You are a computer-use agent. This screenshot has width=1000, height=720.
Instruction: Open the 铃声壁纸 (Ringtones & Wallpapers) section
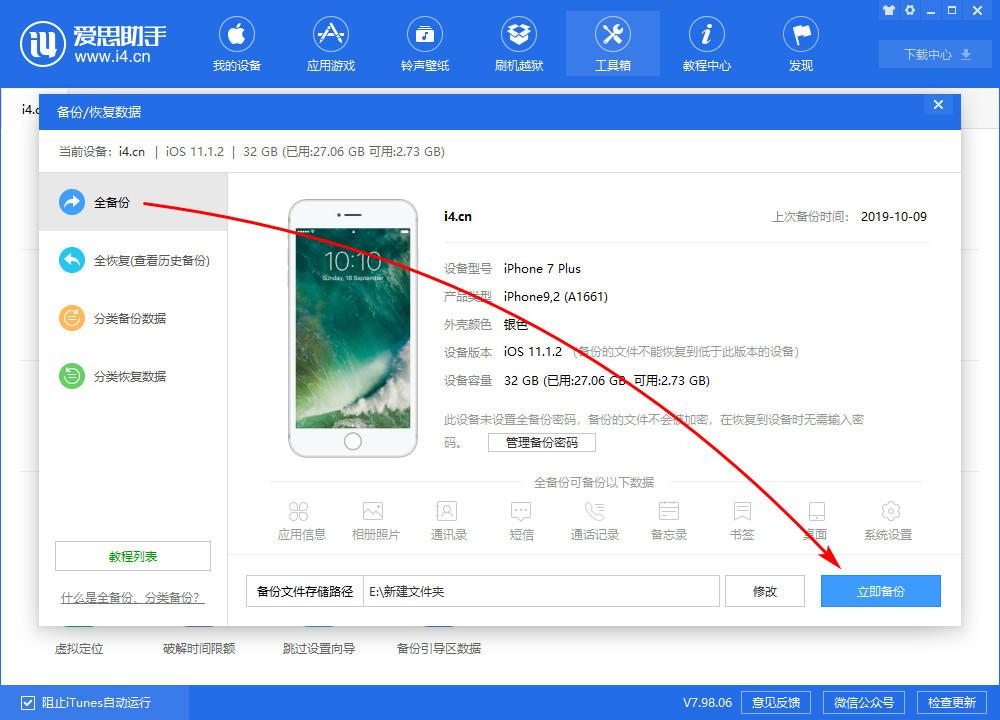tap(425, 43)
